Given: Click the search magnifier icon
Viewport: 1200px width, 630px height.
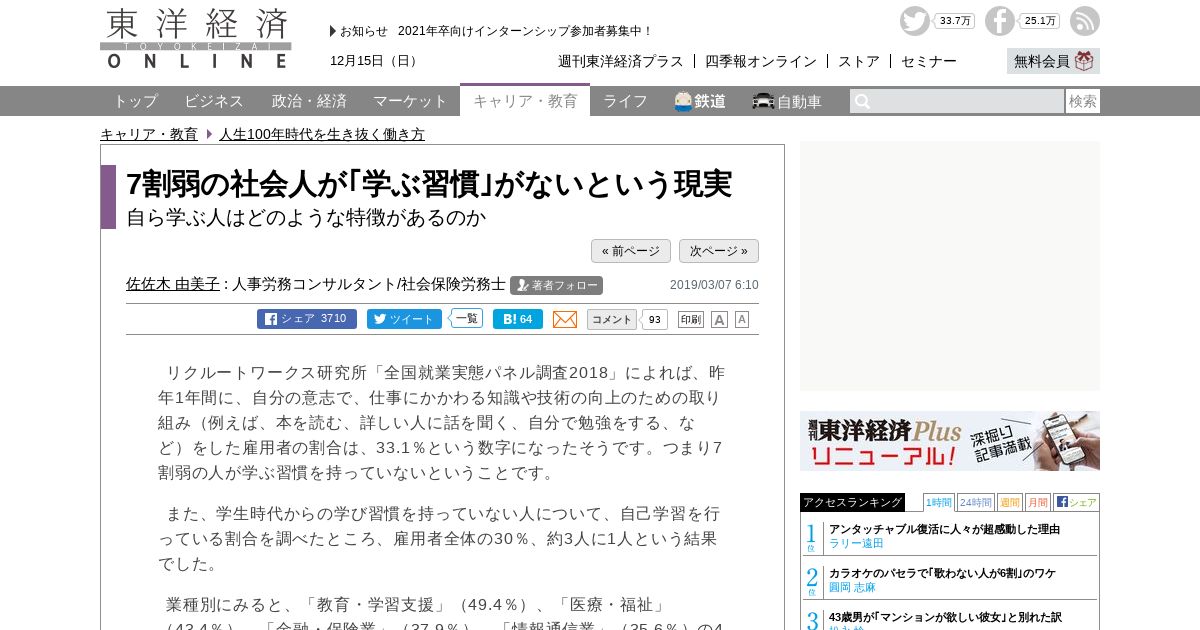Looking at the screenshot, I should coord(862,101).
